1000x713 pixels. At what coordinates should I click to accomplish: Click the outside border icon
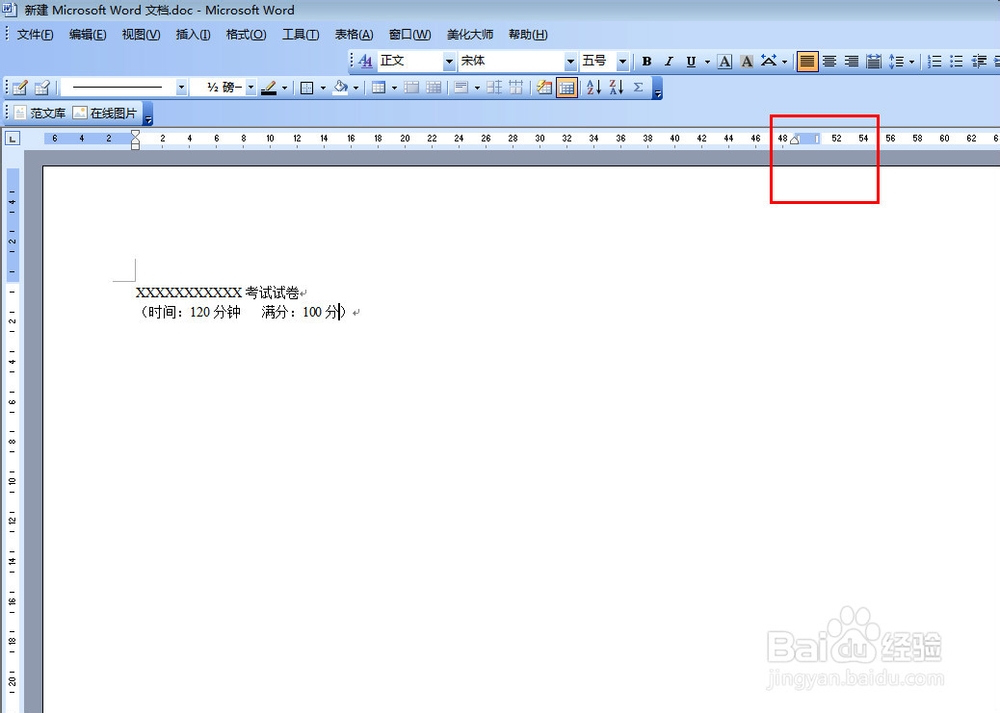pos(307,87)
